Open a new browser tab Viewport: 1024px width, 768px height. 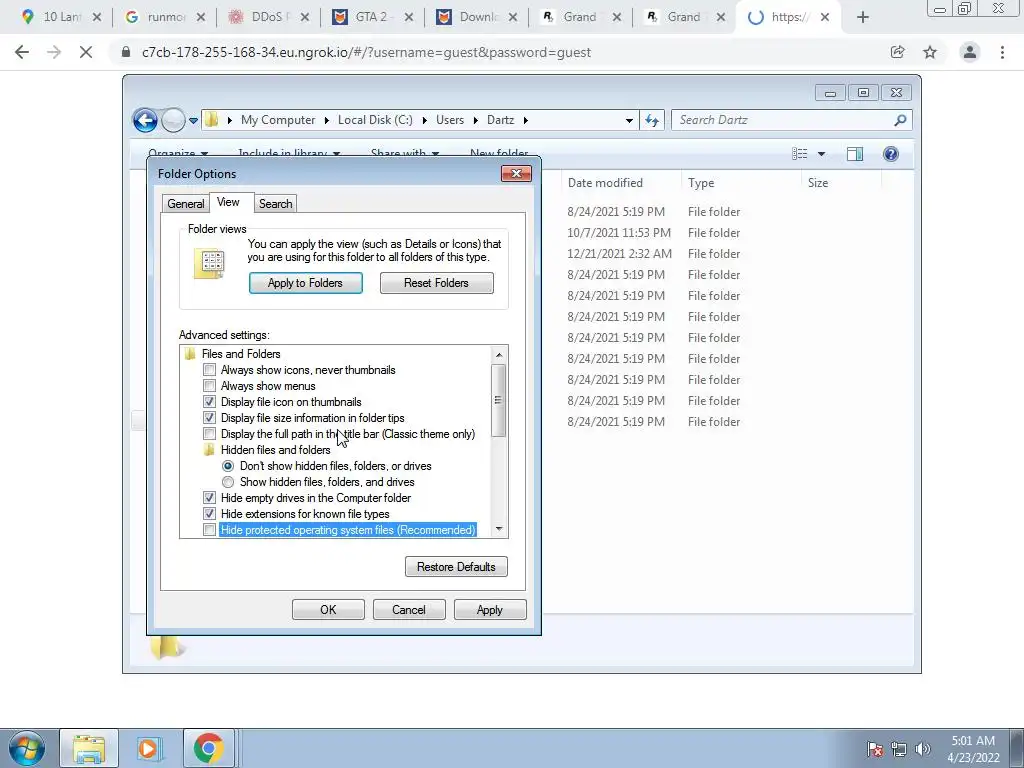(x=863, y=18)
